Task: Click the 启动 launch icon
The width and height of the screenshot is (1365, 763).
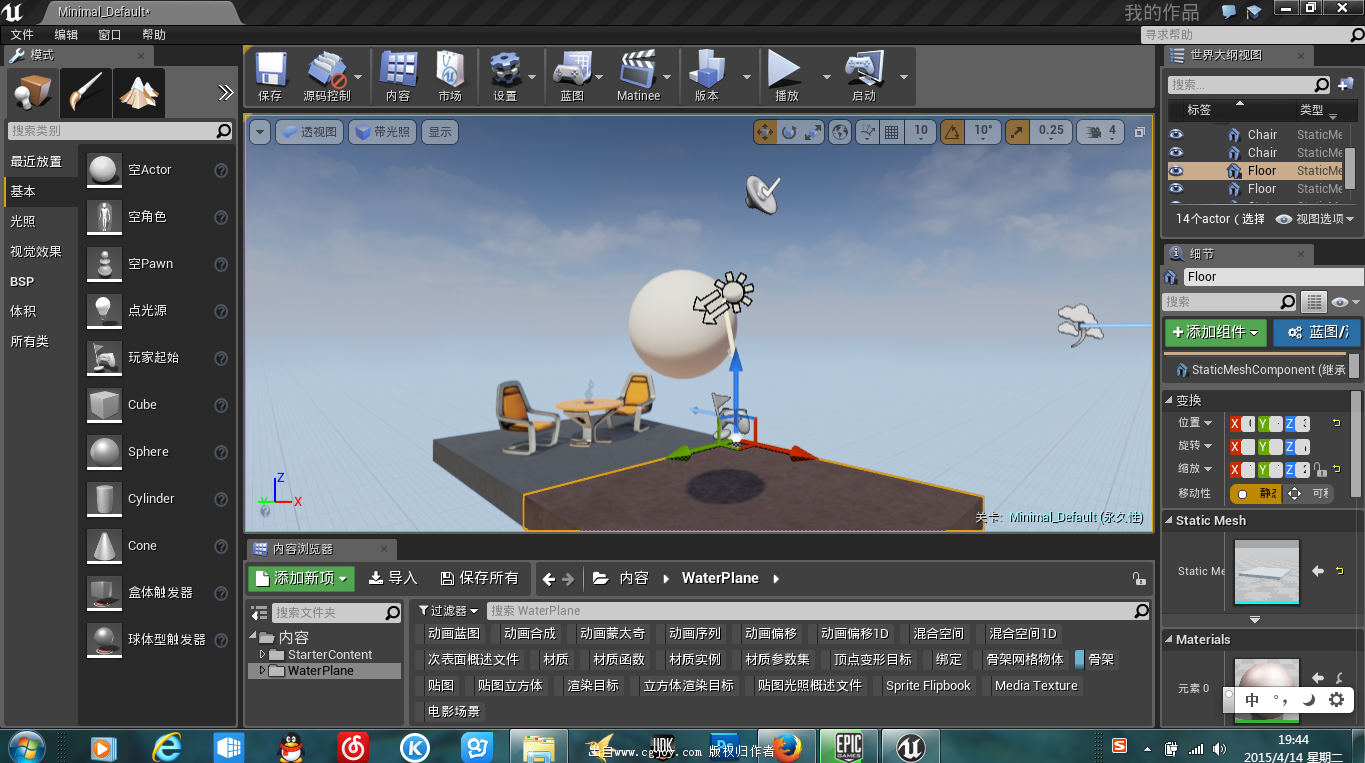Action: pos(863,75)
